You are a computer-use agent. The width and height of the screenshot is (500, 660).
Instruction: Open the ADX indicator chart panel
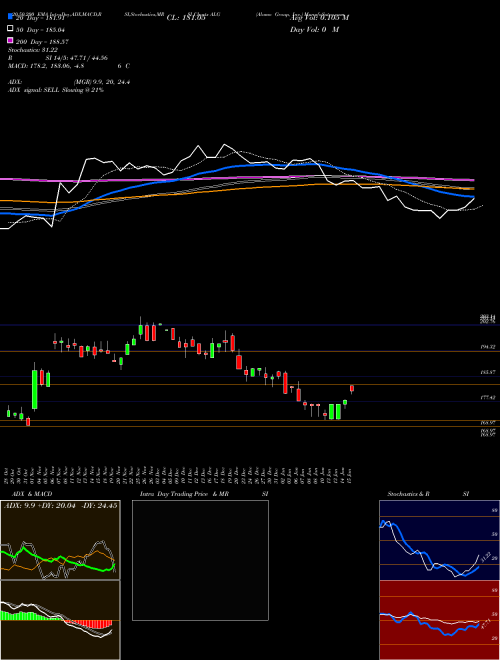(60, 540)
